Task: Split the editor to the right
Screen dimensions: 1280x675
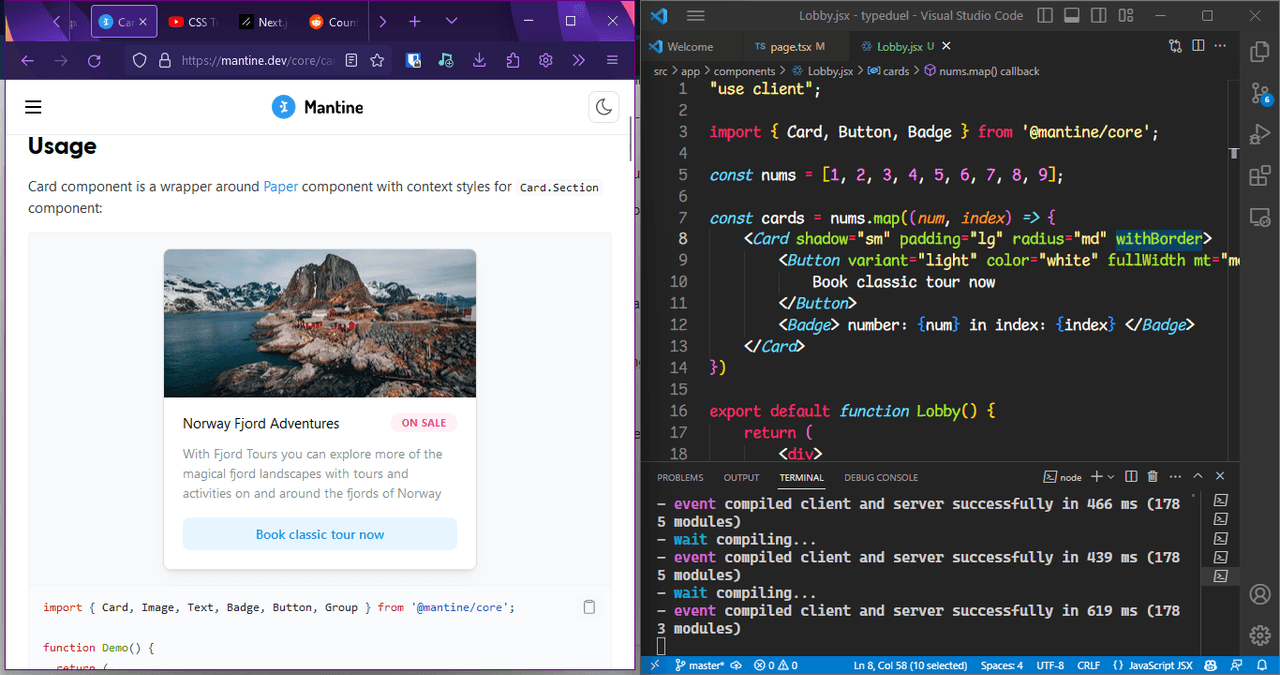Action: coord(1197,46)
